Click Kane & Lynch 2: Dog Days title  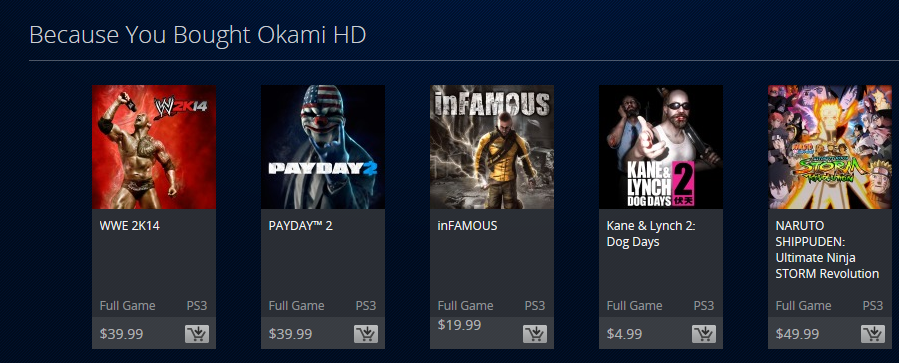pyautogui.click(x=651, y=234)
